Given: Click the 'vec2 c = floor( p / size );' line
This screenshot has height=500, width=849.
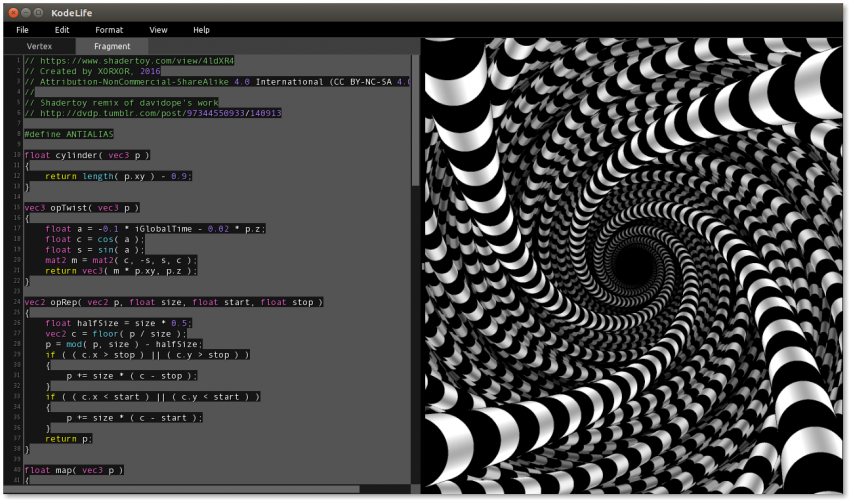Looking at the screenshot, I should pyautogui.click(x=116, y=334).
